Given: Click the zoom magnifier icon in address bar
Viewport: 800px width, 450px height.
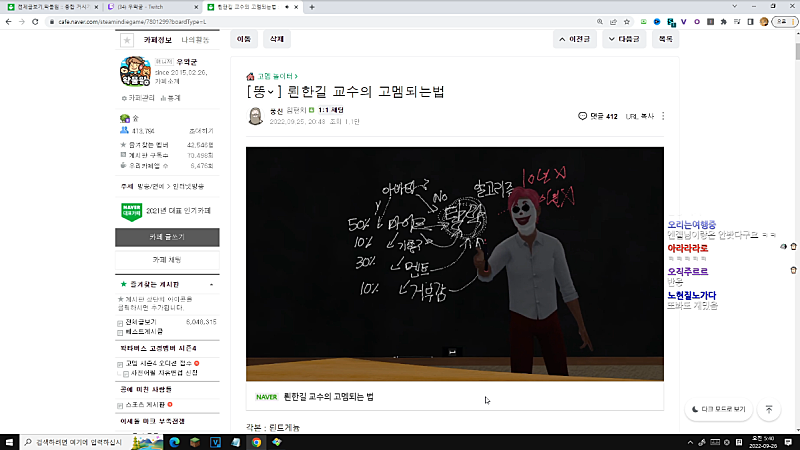Looking at the screenshot, I should (599, 22).
